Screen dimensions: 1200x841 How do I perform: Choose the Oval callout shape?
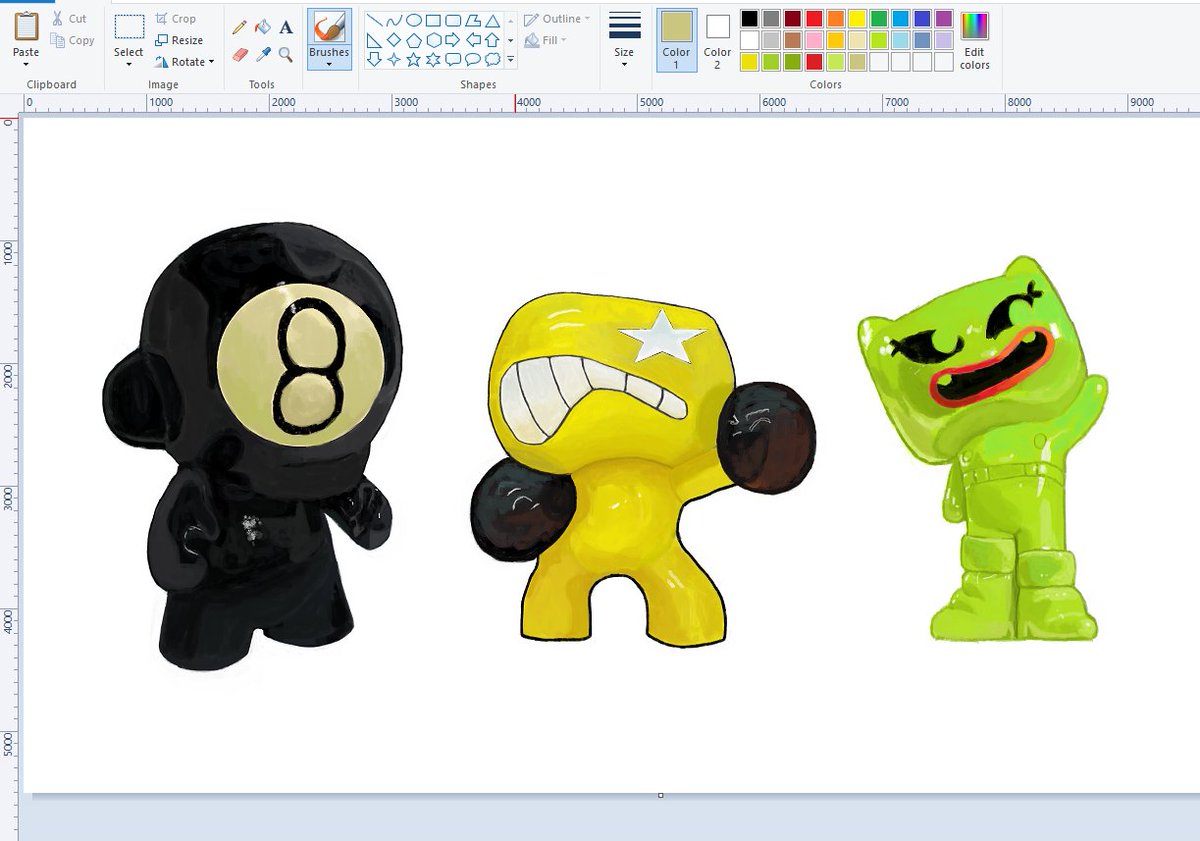pyautogui.click(x=472, y=59)
